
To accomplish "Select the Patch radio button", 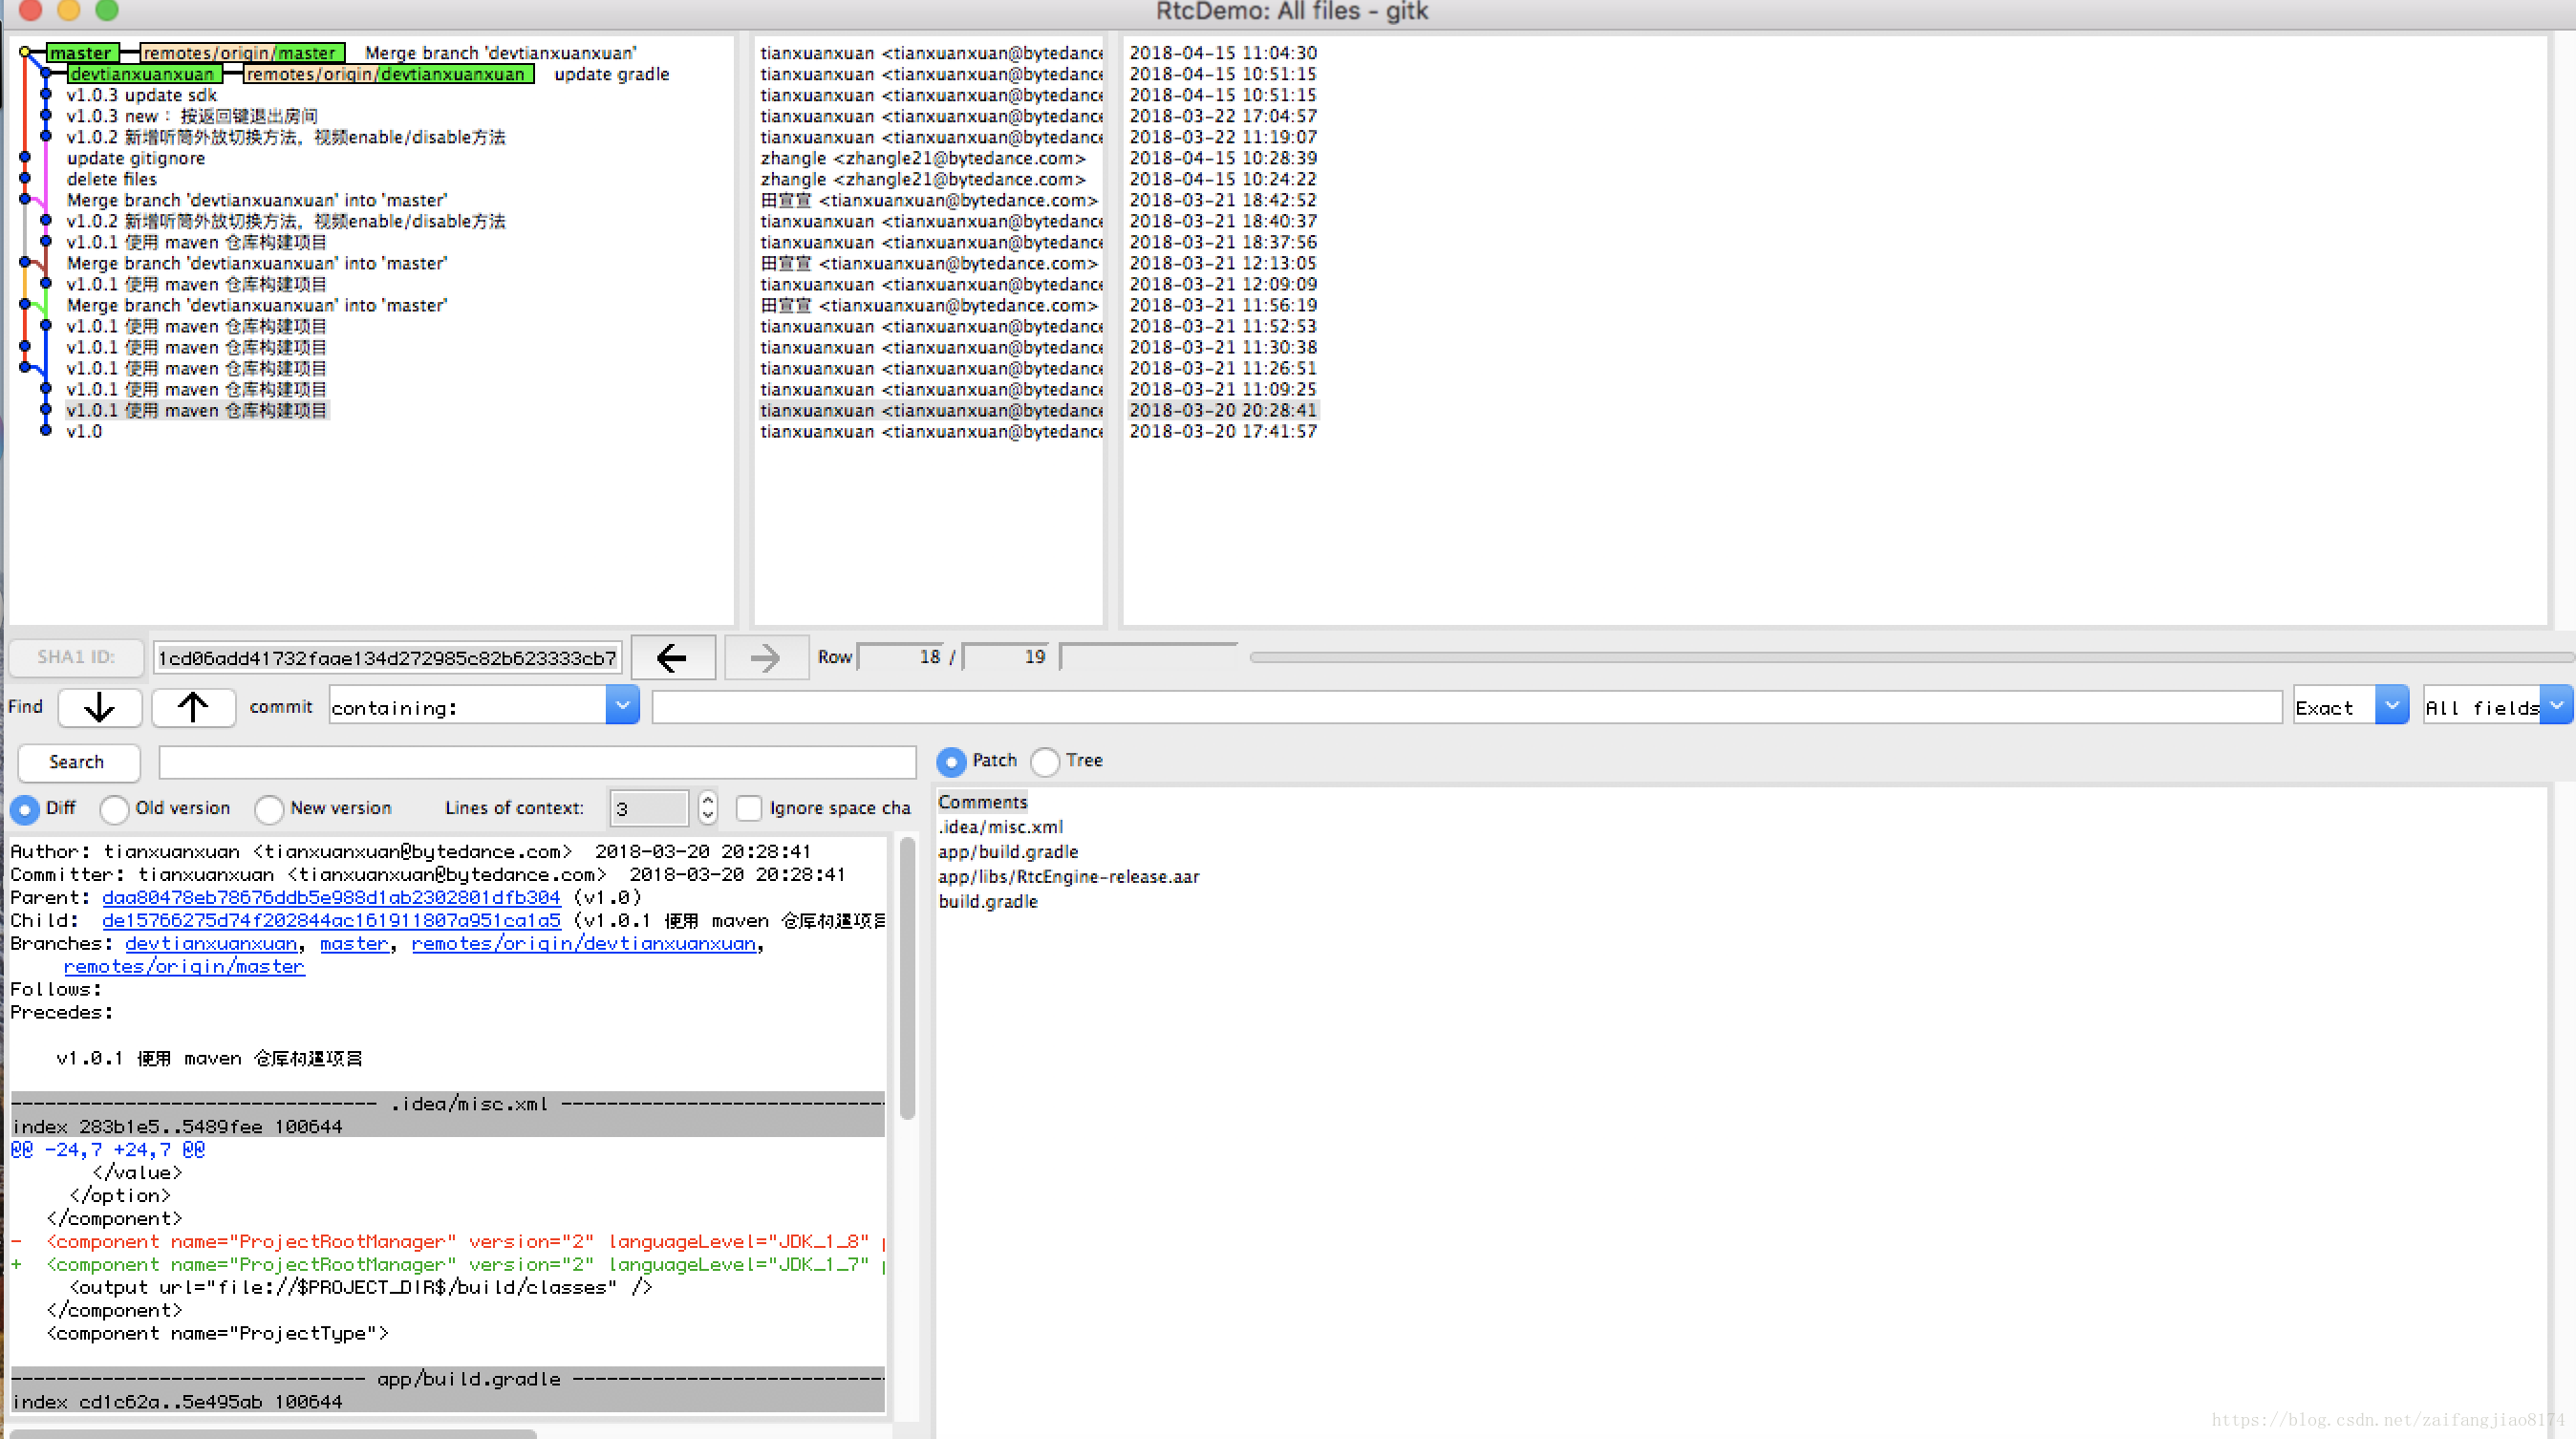I will (x=951, y=761).
